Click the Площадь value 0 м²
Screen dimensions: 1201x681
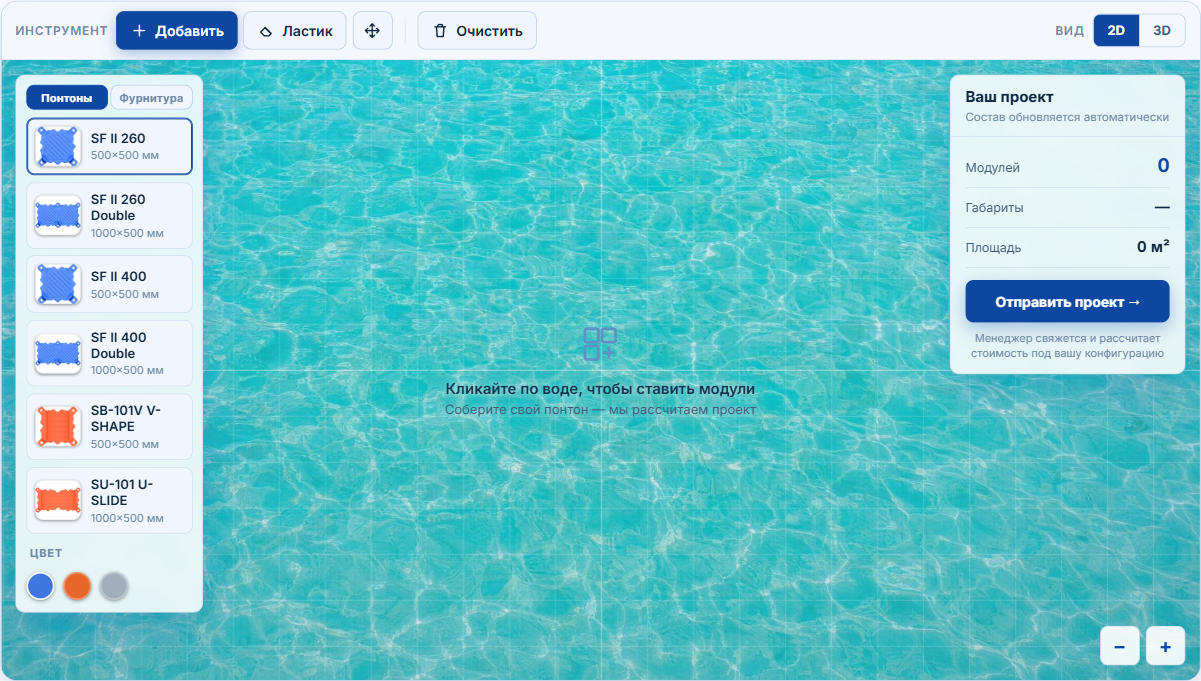pos(1153,247)
